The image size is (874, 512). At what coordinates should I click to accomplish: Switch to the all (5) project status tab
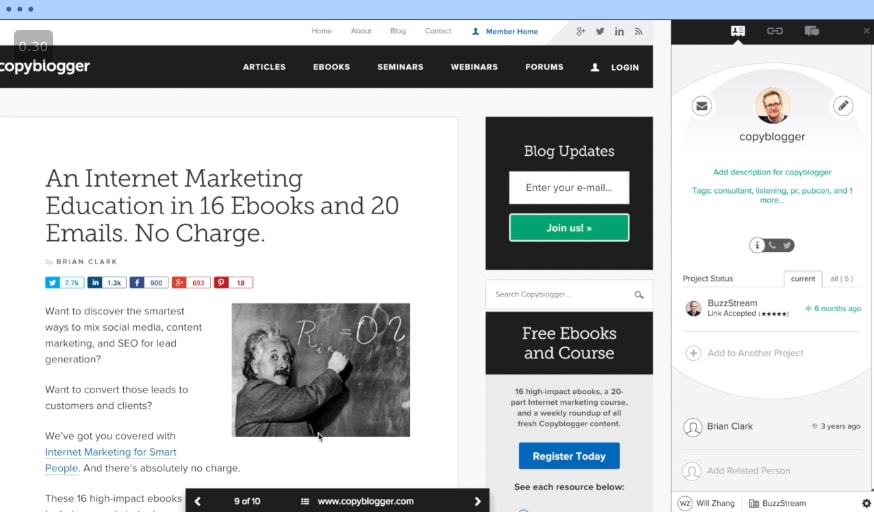841,279
